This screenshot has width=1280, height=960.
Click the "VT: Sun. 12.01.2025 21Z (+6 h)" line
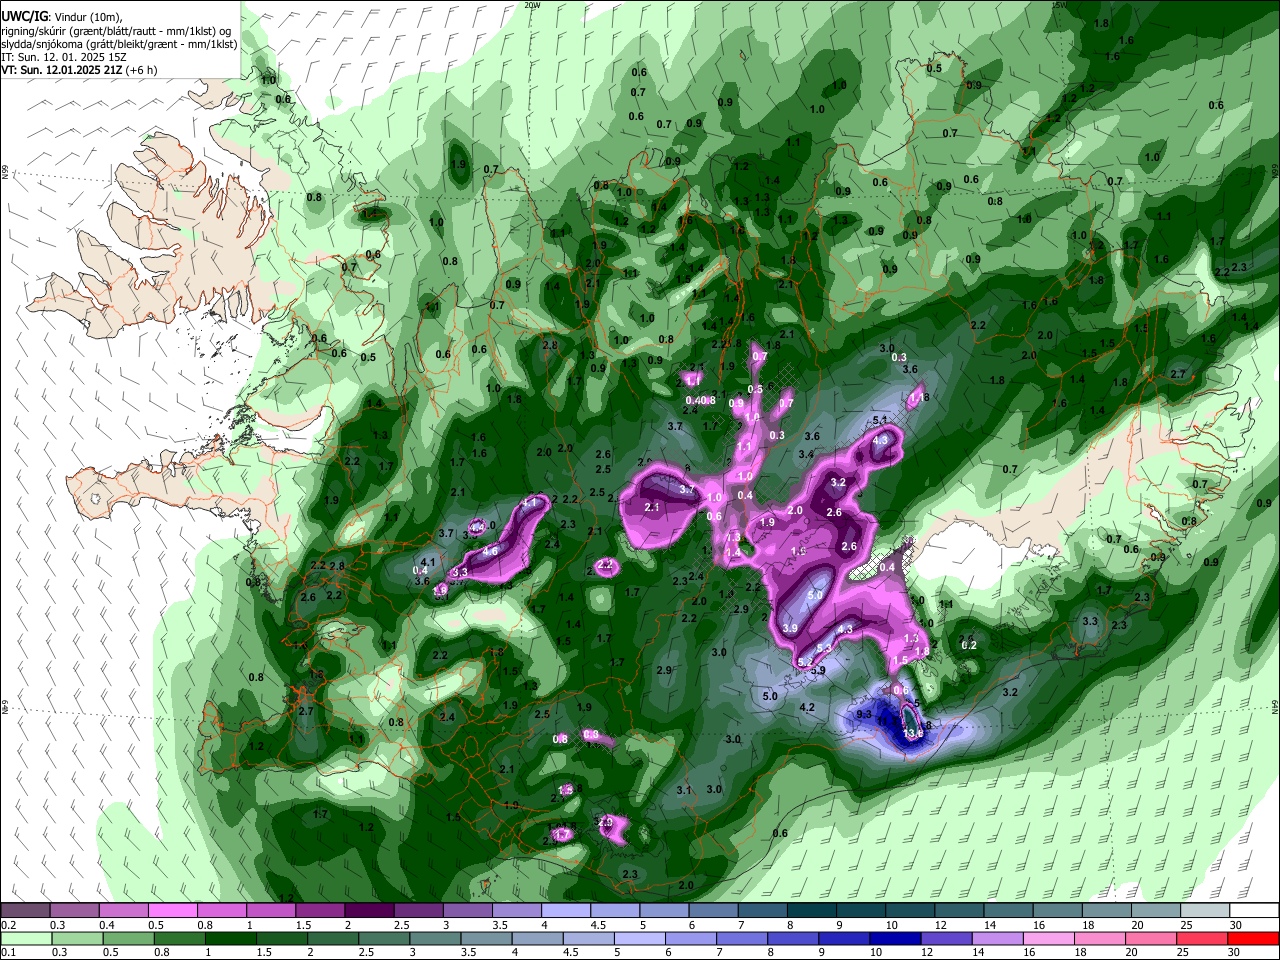coord(79,70)
